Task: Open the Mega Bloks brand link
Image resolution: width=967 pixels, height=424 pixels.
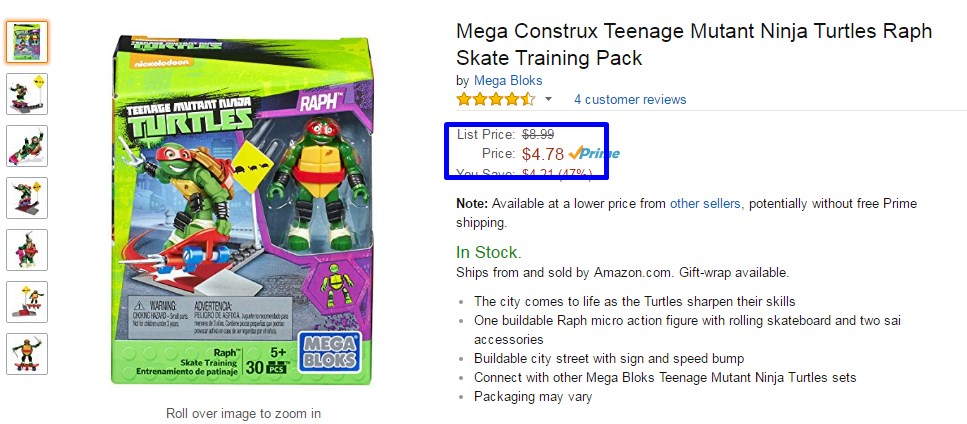Action: coord(508,81)
